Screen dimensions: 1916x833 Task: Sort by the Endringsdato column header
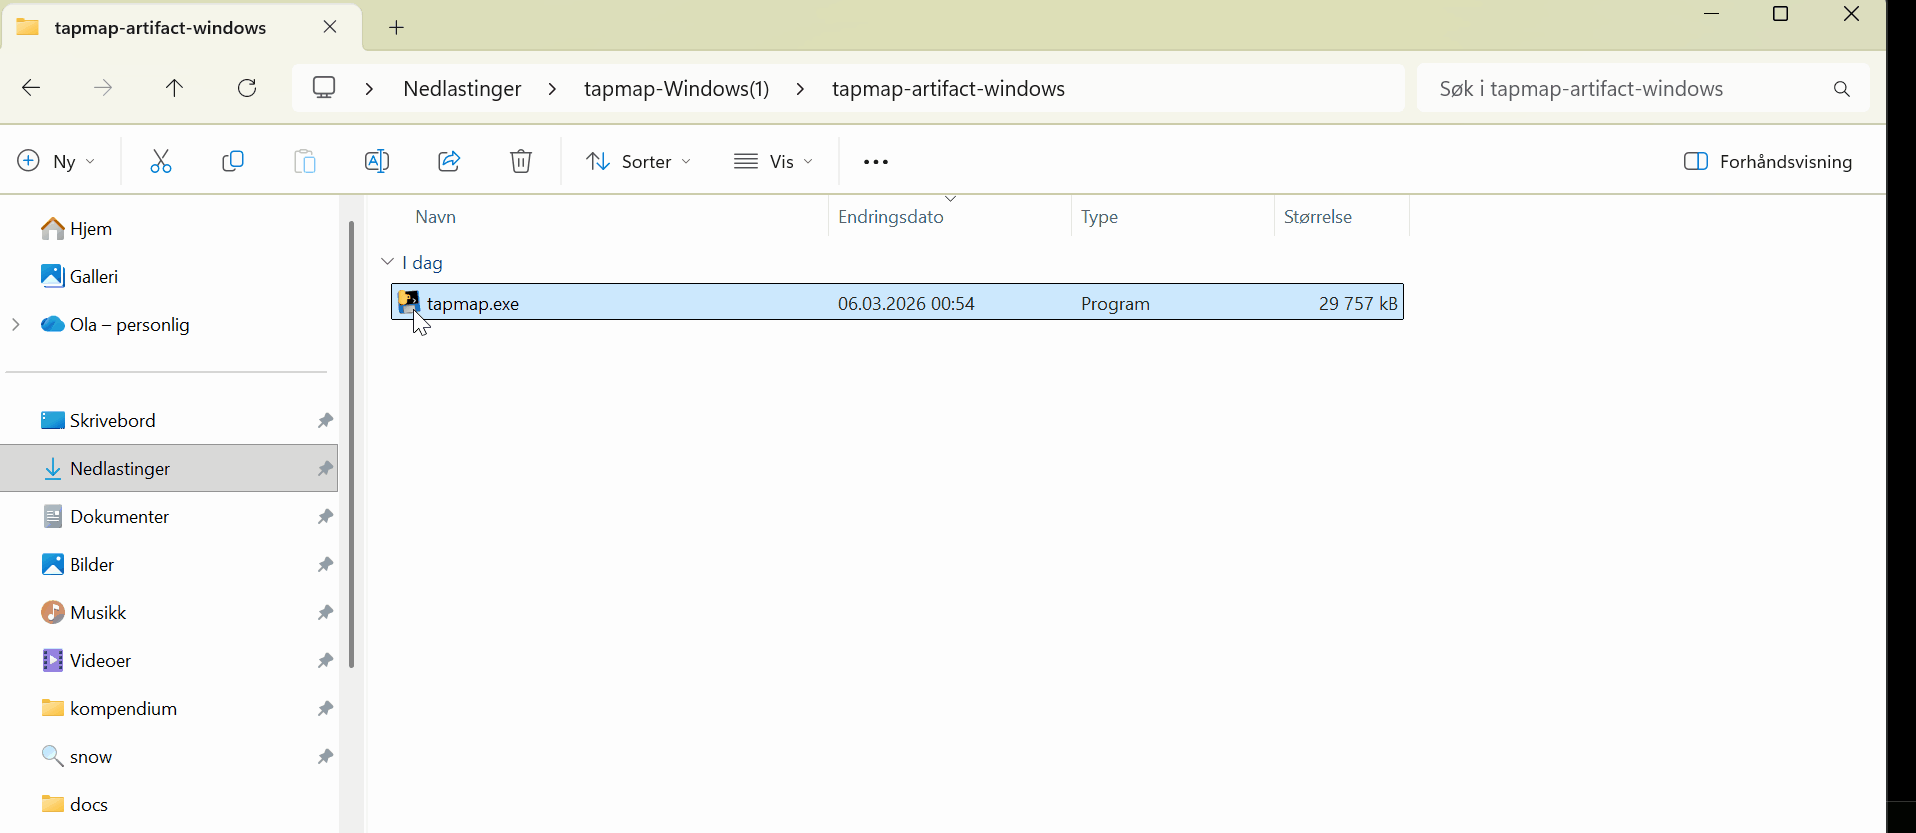coord(890,217)
